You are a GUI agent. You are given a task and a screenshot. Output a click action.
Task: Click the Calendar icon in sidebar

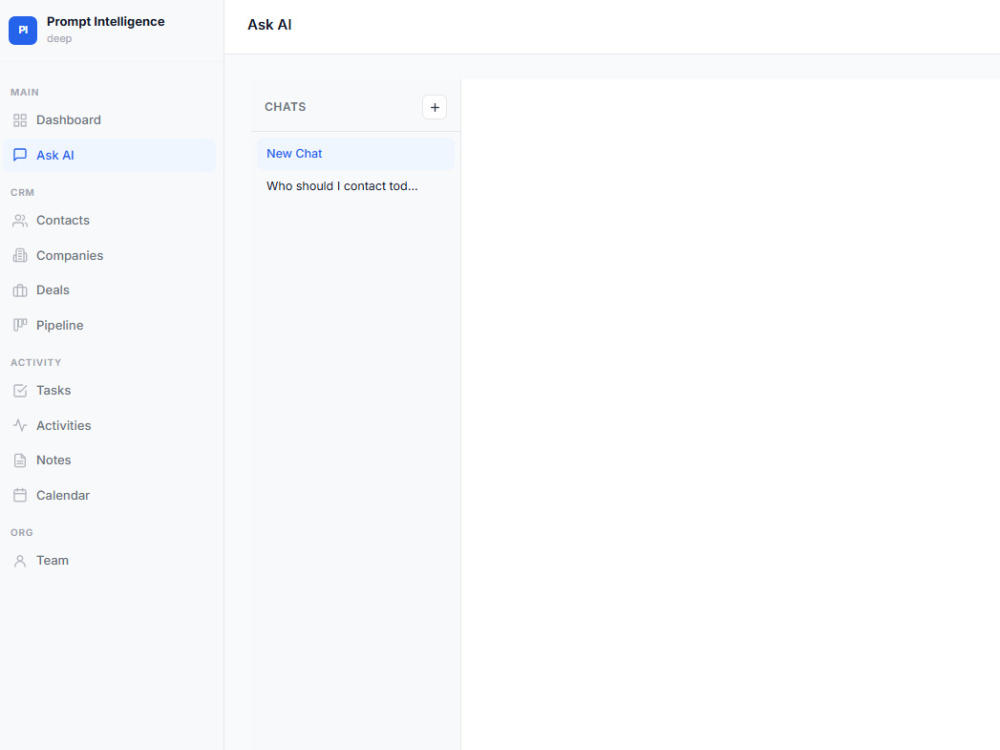pos(20,495)
